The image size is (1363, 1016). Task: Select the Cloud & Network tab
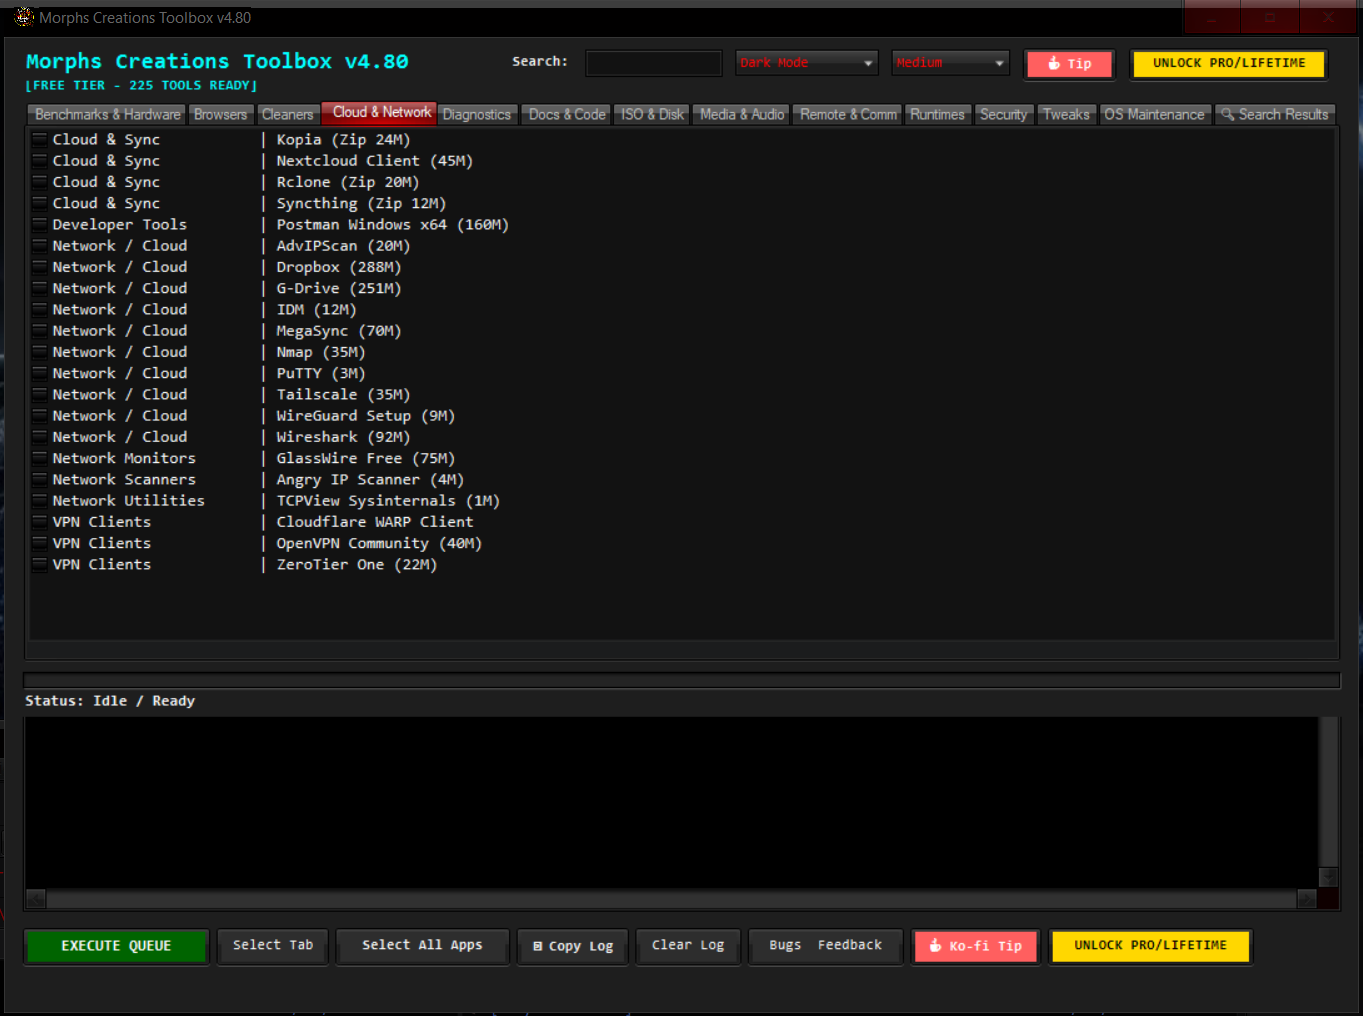[x=382, y=113]
